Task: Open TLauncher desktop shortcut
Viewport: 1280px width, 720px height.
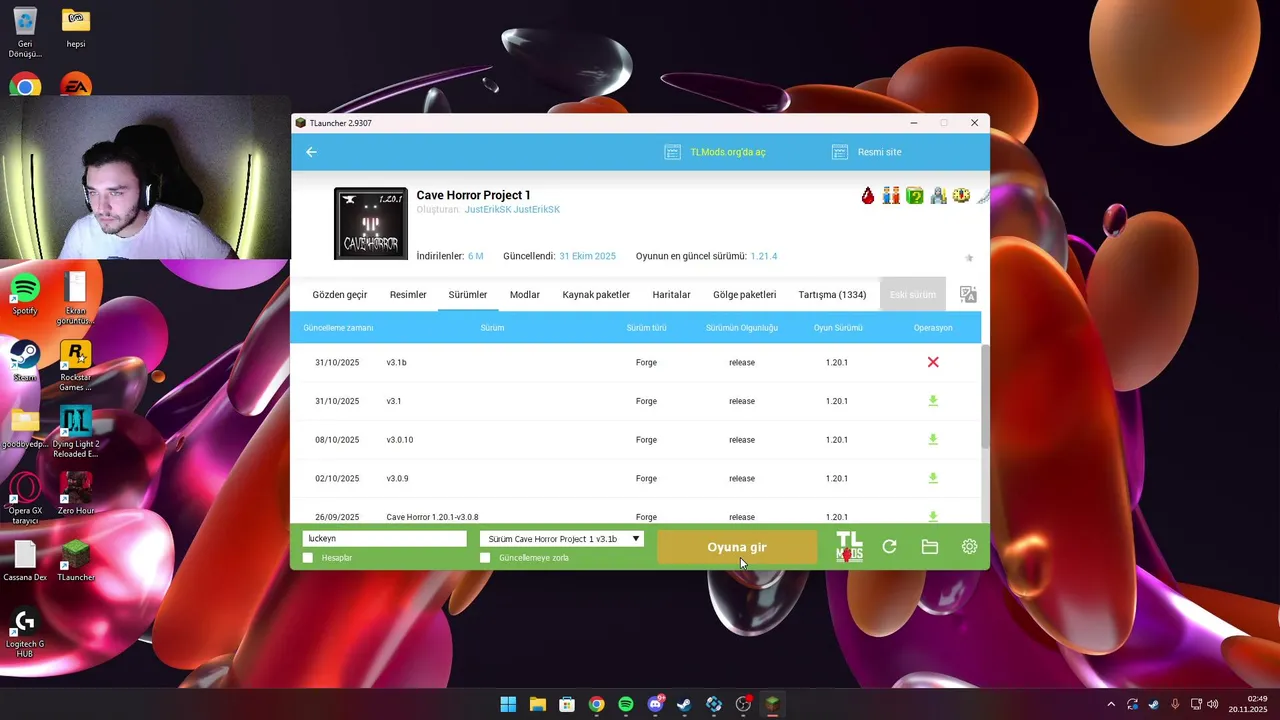Action: pos(75,560)
